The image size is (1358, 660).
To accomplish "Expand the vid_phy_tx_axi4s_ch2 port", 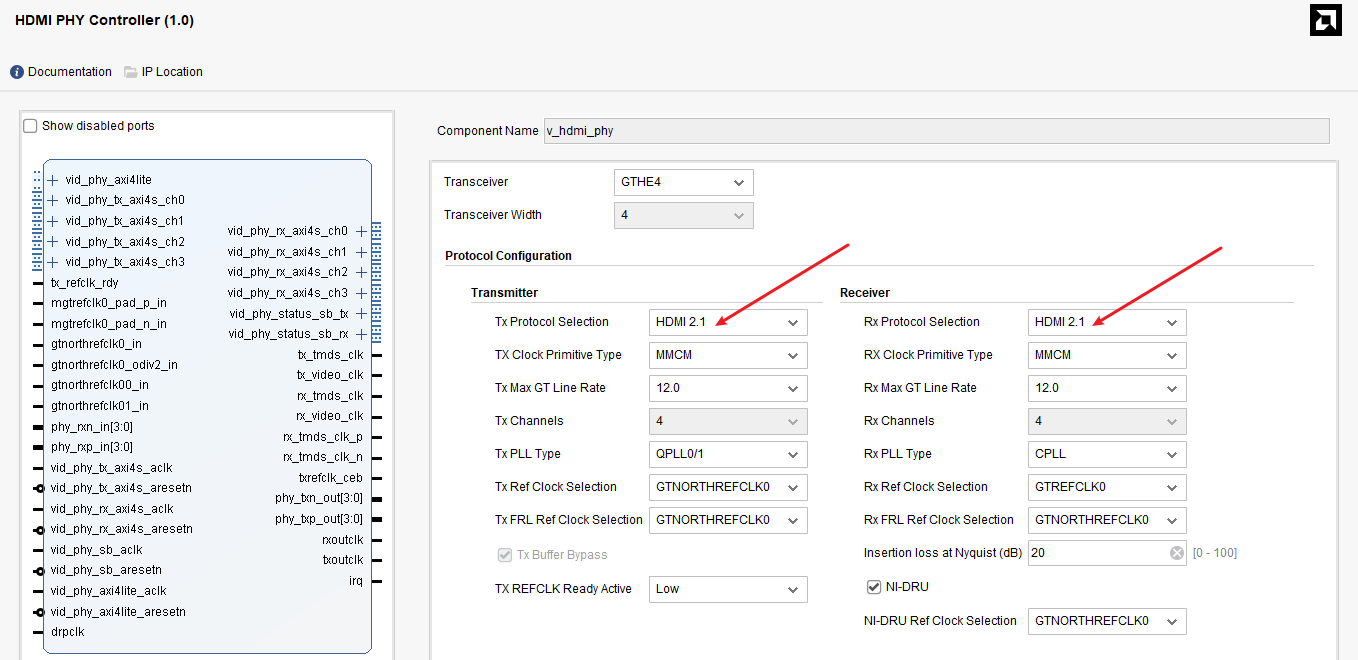I will [53, 242].
